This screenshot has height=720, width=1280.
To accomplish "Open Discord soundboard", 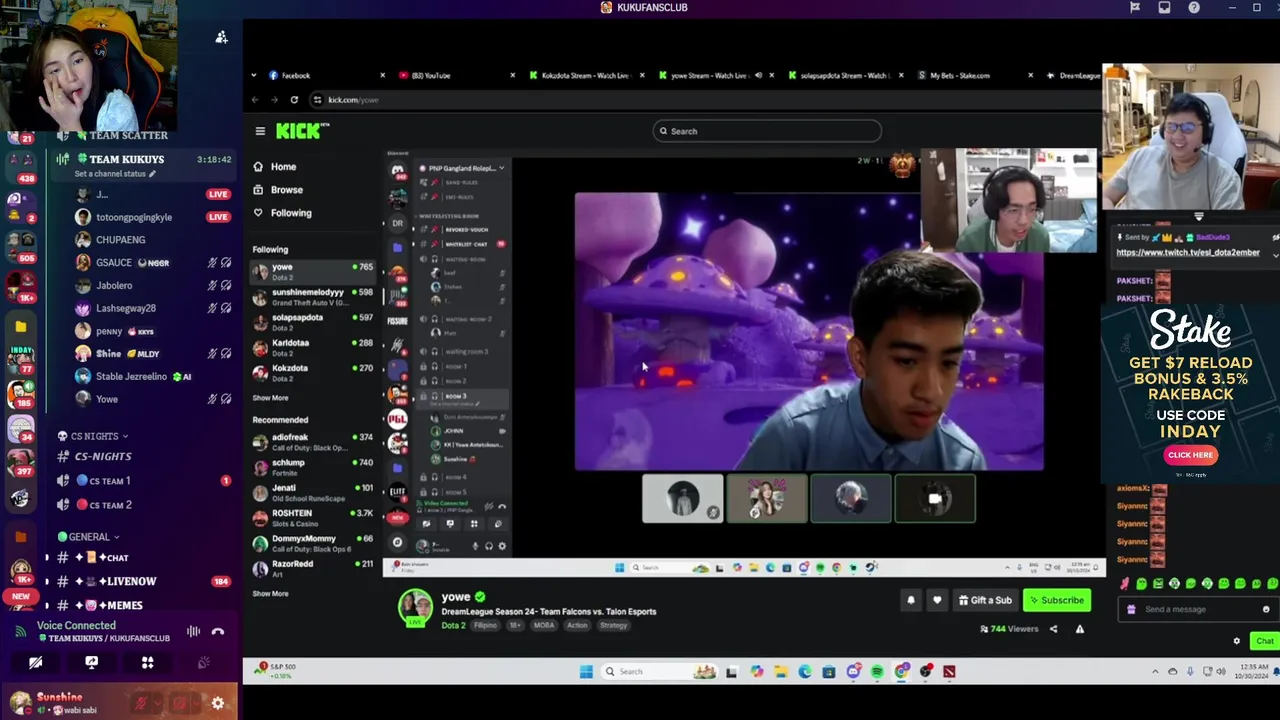I will (203, 662).
